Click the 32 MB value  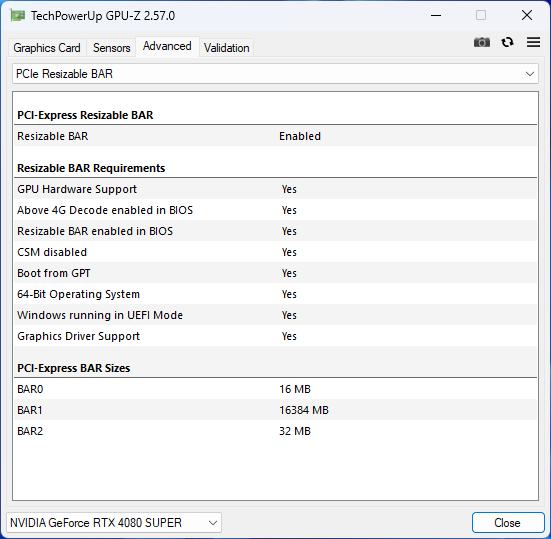coord(295,431)
